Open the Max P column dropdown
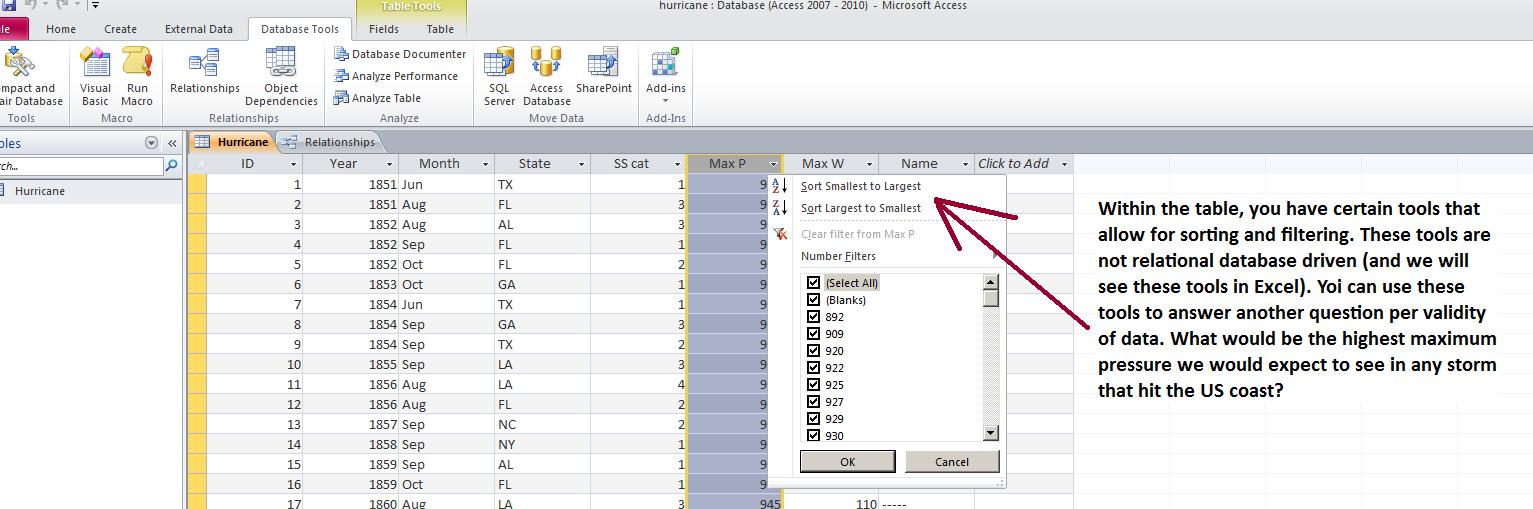 click(773, 164)
